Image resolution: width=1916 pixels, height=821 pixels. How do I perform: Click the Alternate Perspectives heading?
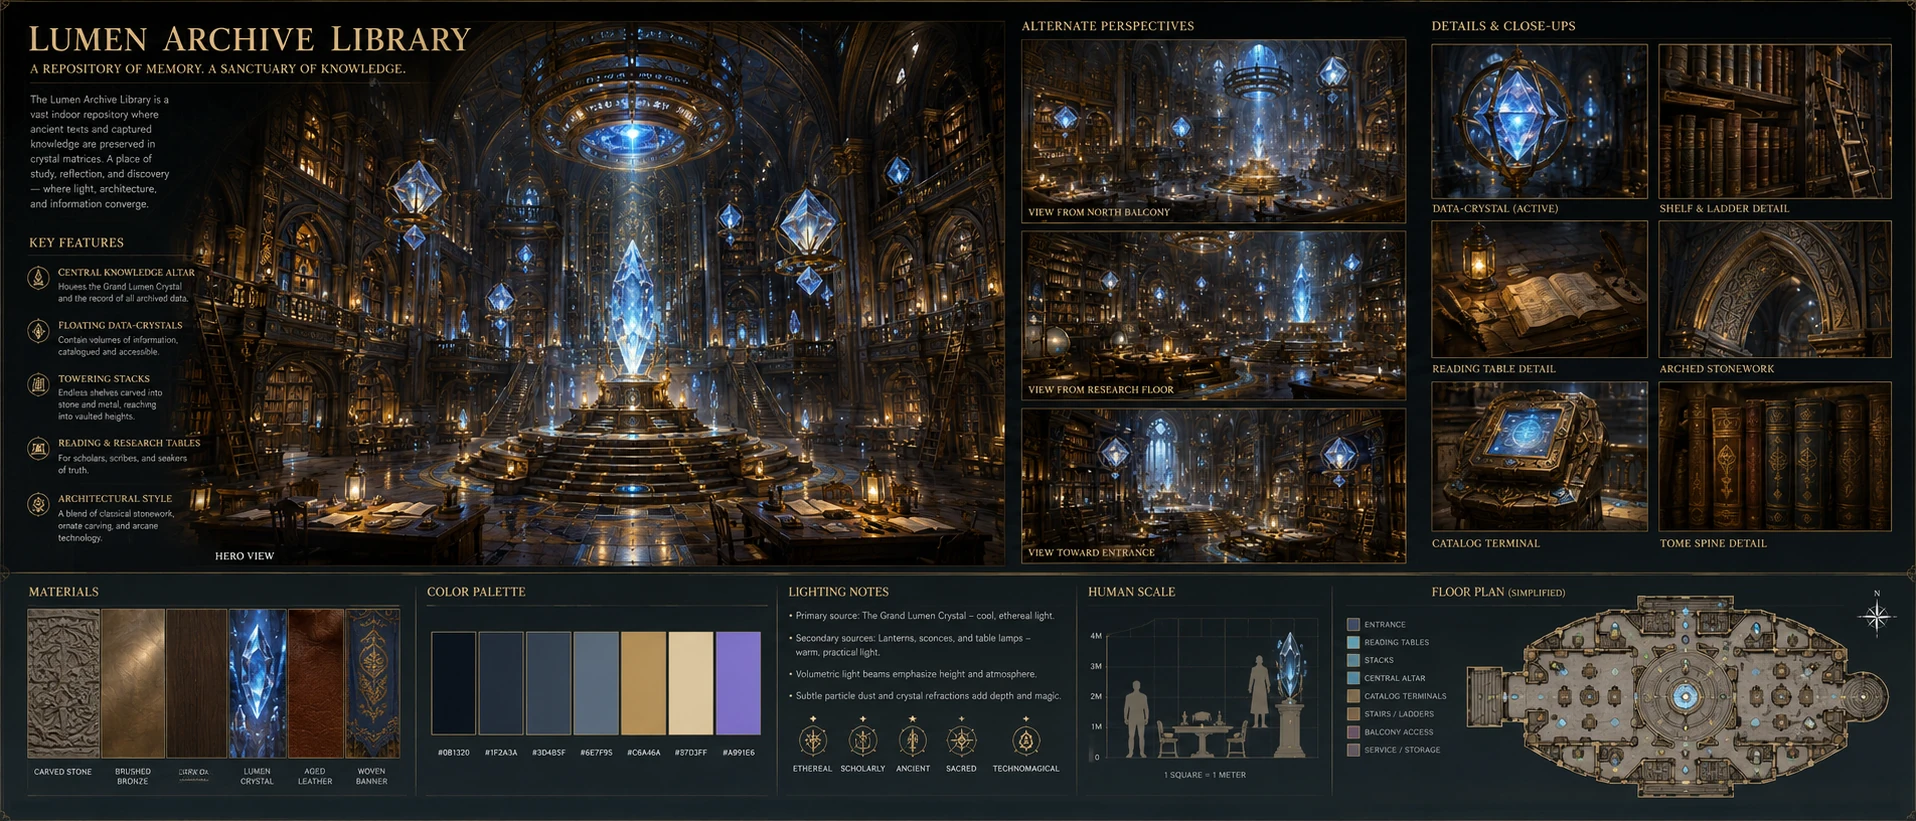1108,26
